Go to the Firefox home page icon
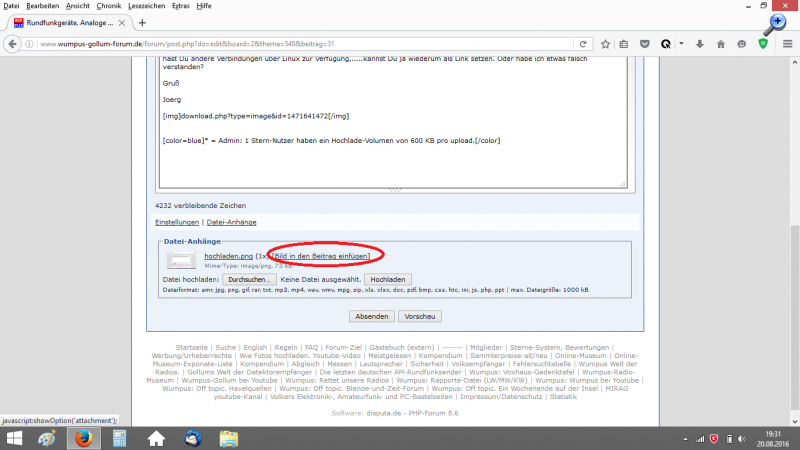Viewport: 800px width, 450px height. 720,44
